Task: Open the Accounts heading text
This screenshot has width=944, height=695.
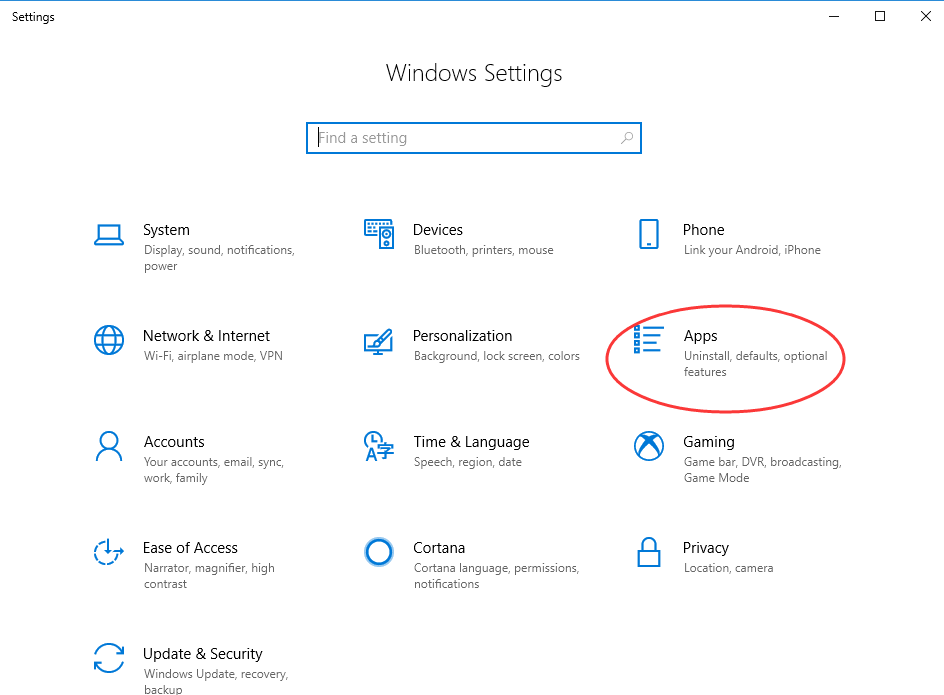Action: coord(174,441)
